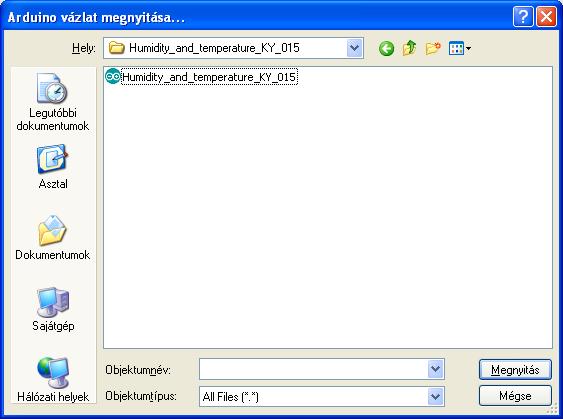Screen dimensions: 563x419
Task: Open Legutóbbi dokumentumok location
Action: [x=53, y=102]
